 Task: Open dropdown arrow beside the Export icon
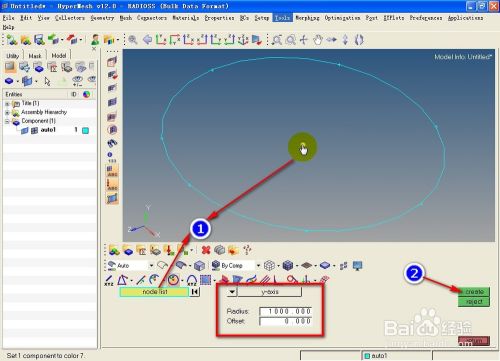[80, 40]
